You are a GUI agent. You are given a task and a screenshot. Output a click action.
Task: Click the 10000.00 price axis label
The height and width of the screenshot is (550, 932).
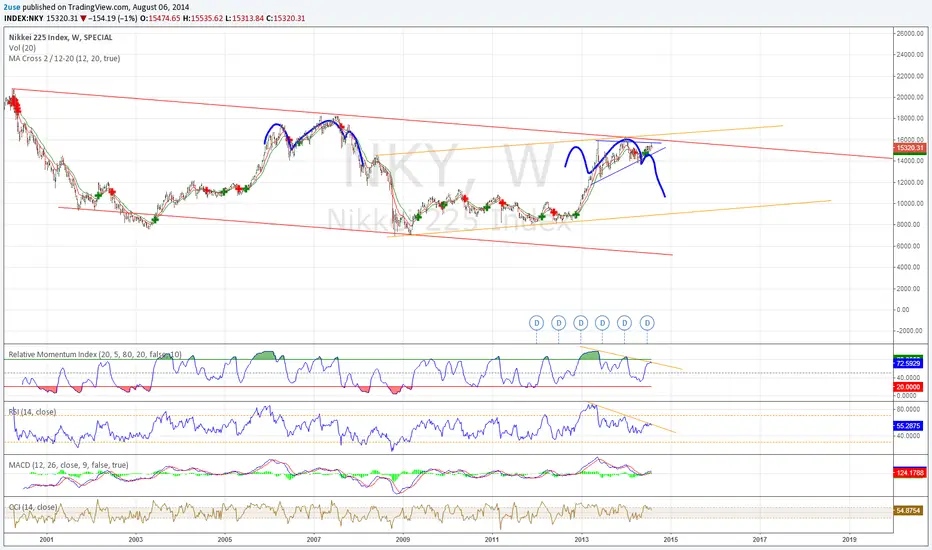[x=910, y=203]
